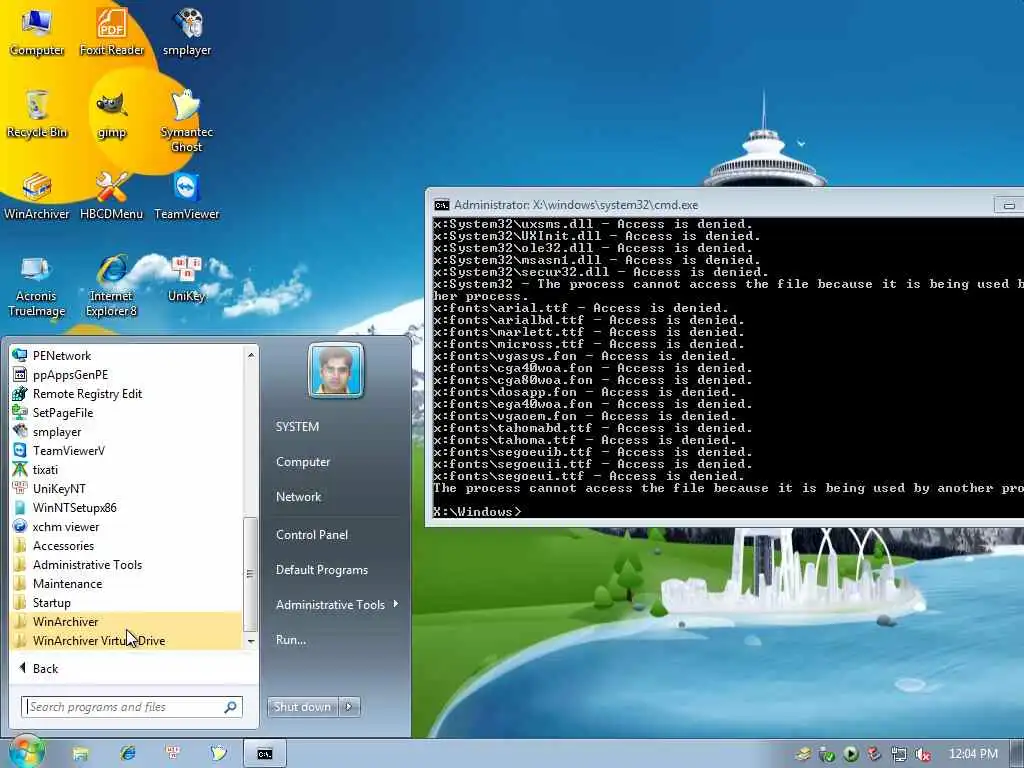Minimize the cmd.exe window
The height and width of the screenshot is (768, 1024).
[x=1009, y=205]
